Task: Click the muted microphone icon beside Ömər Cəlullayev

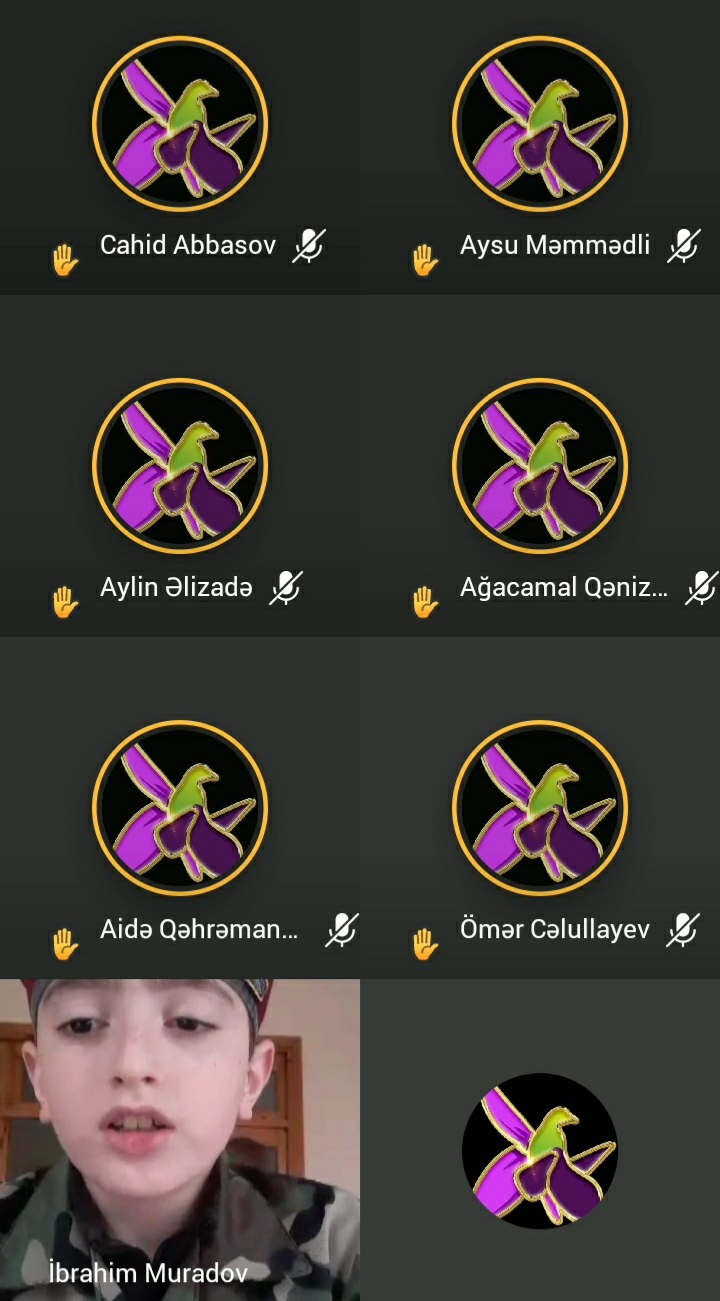Action: pyautogui.click(x=684, y=930)
